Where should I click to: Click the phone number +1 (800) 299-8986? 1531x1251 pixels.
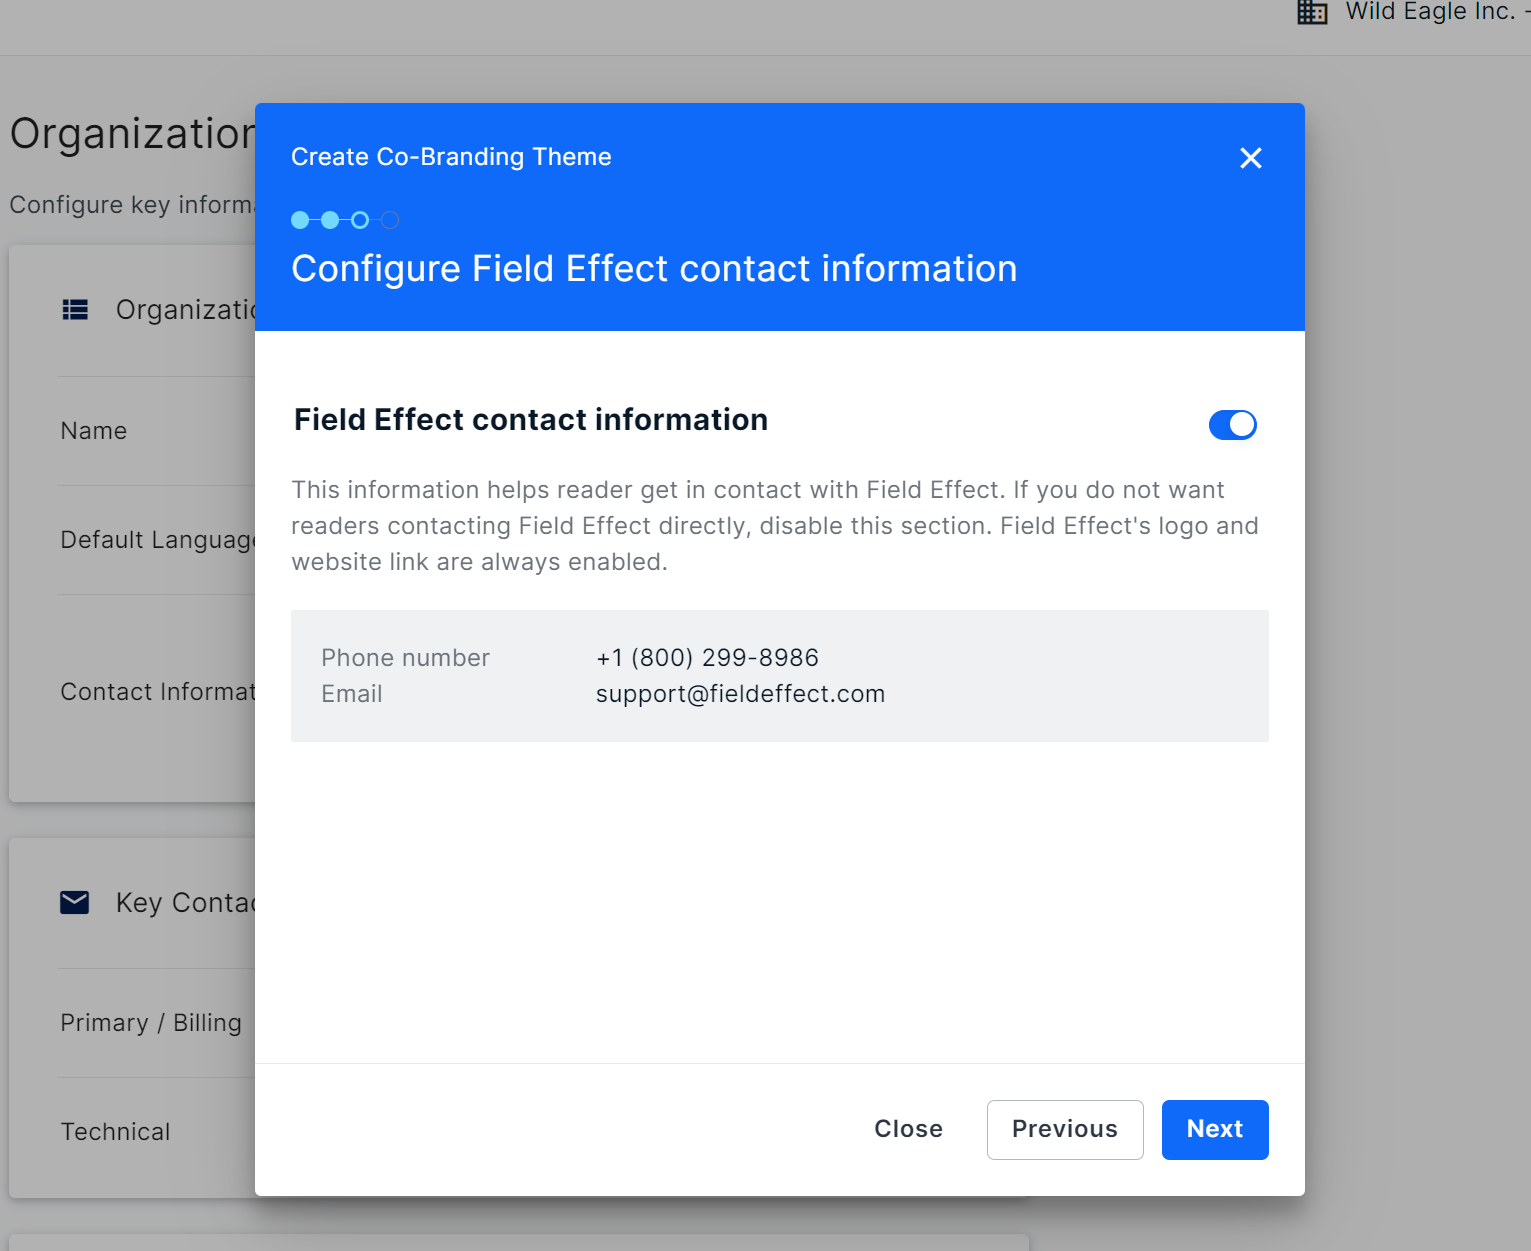(707, 658)
